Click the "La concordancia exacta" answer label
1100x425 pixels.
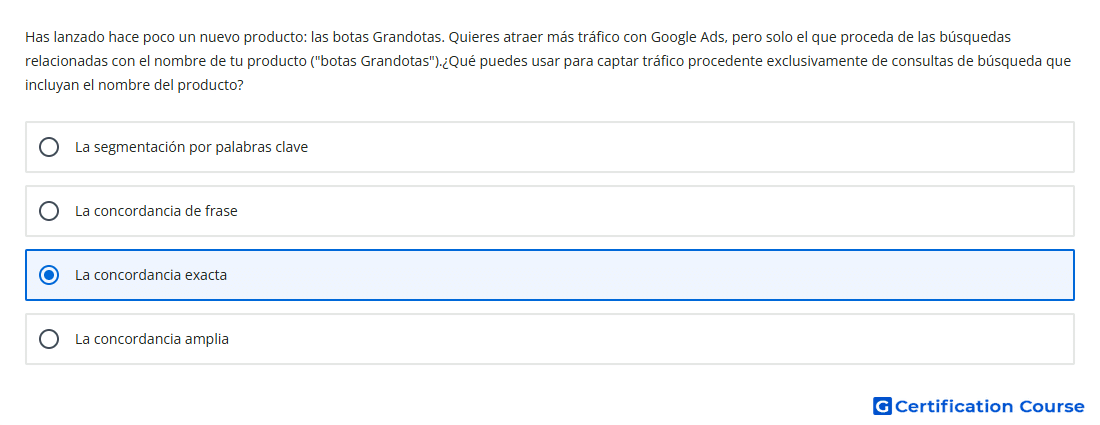click(151, 275)
